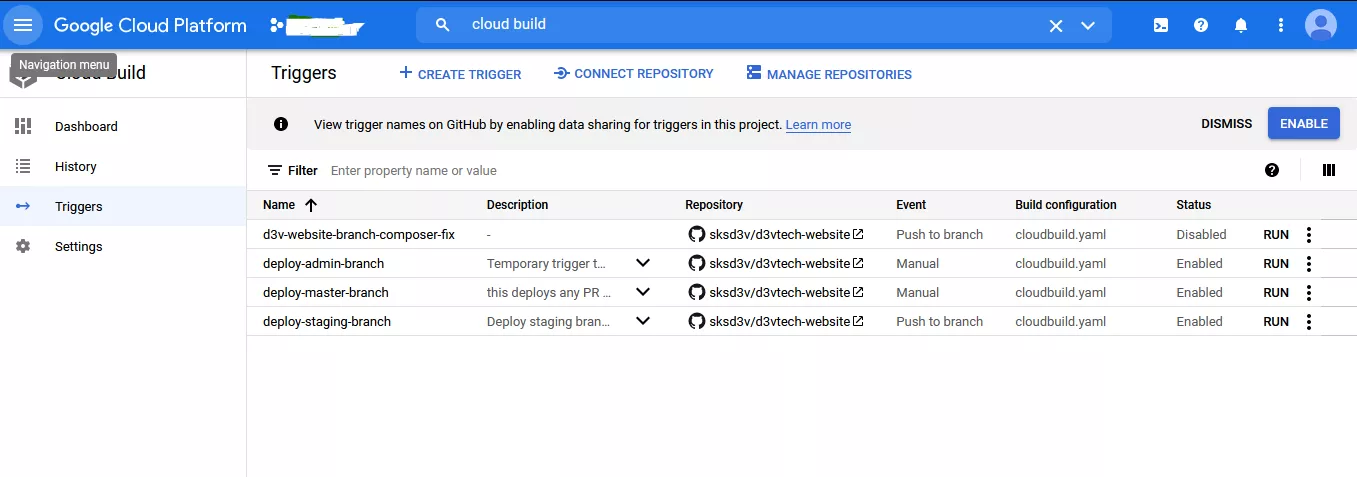Clear the cloud build search text
This screenshot has height=477, width=1357.
point(1056,25)
